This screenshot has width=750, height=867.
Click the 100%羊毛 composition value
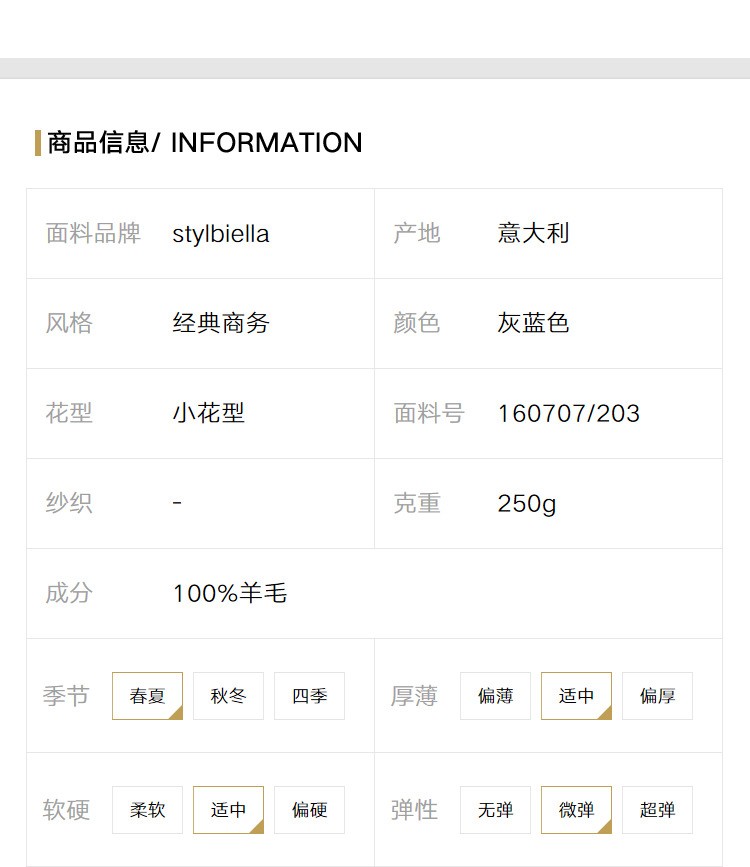tap(230, 593)
